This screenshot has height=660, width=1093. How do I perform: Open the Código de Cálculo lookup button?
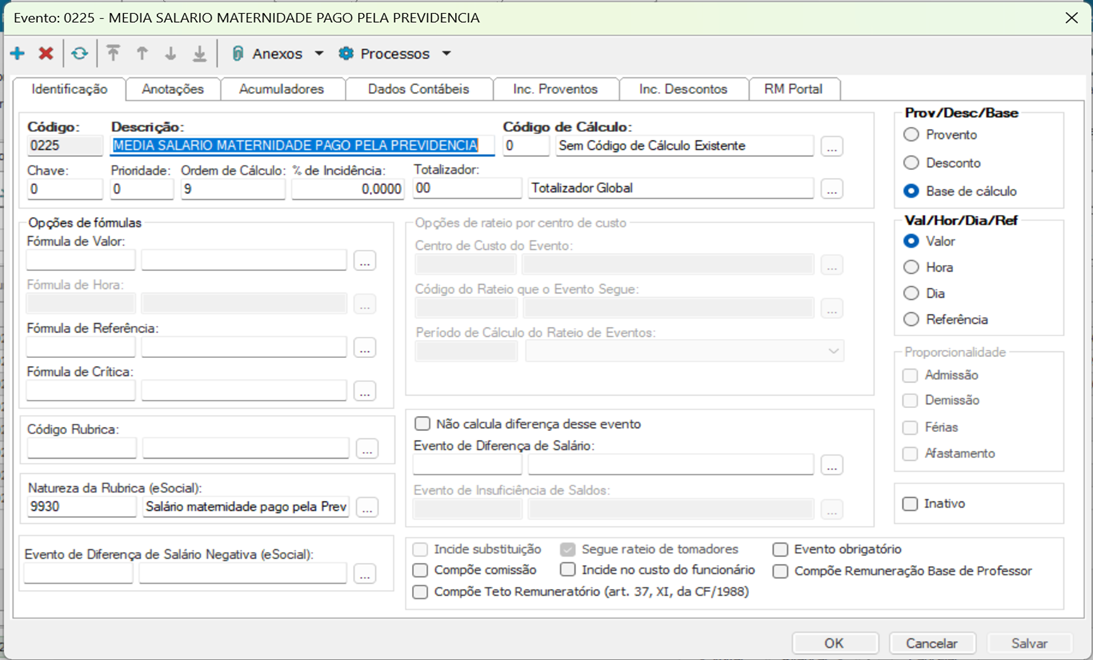pos(832,147)
